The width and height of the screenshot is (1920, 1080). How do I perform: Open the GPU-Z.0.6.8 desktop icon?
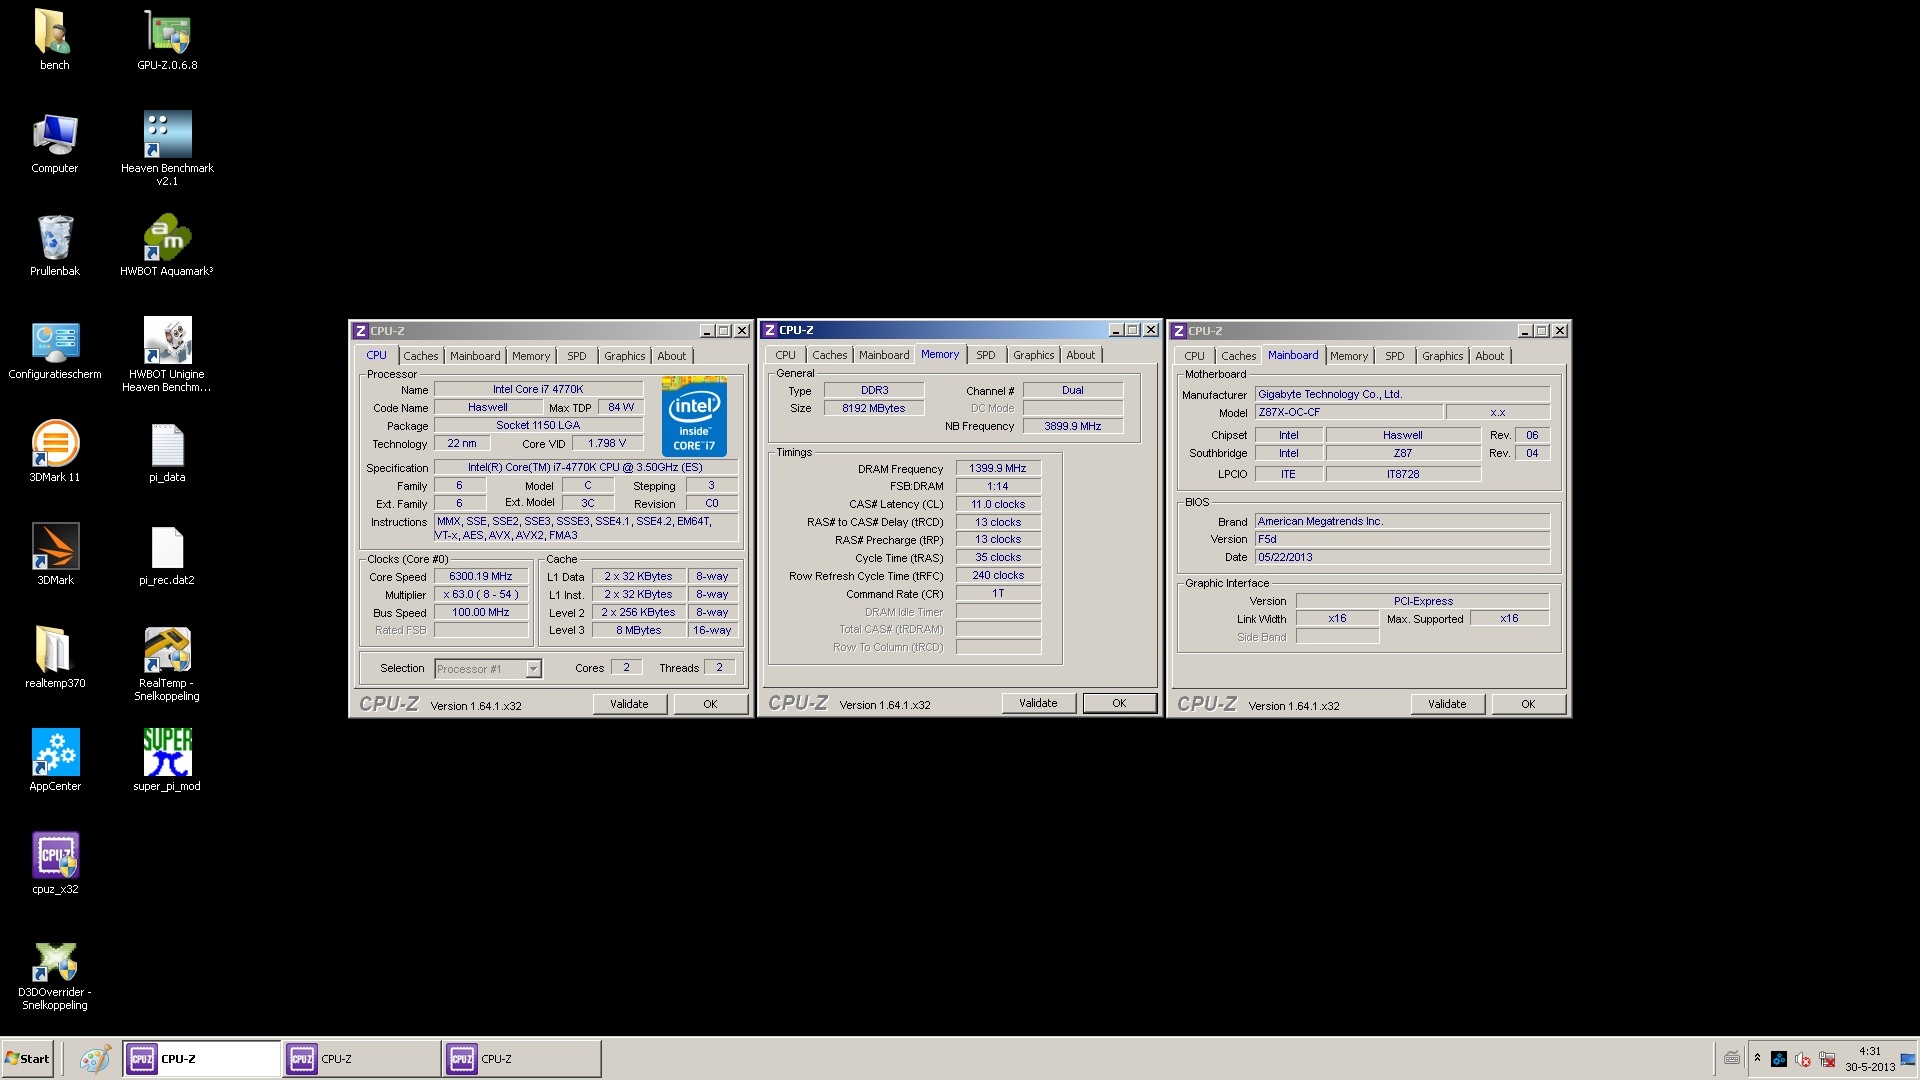pos(167,33)
